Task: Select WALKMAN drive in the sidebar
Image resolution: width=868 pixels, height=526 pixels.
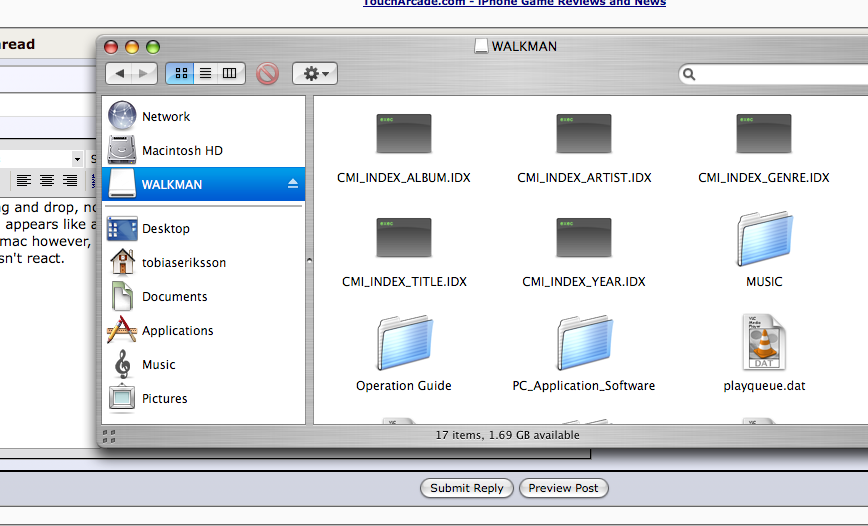Action: tap(204, 184)
